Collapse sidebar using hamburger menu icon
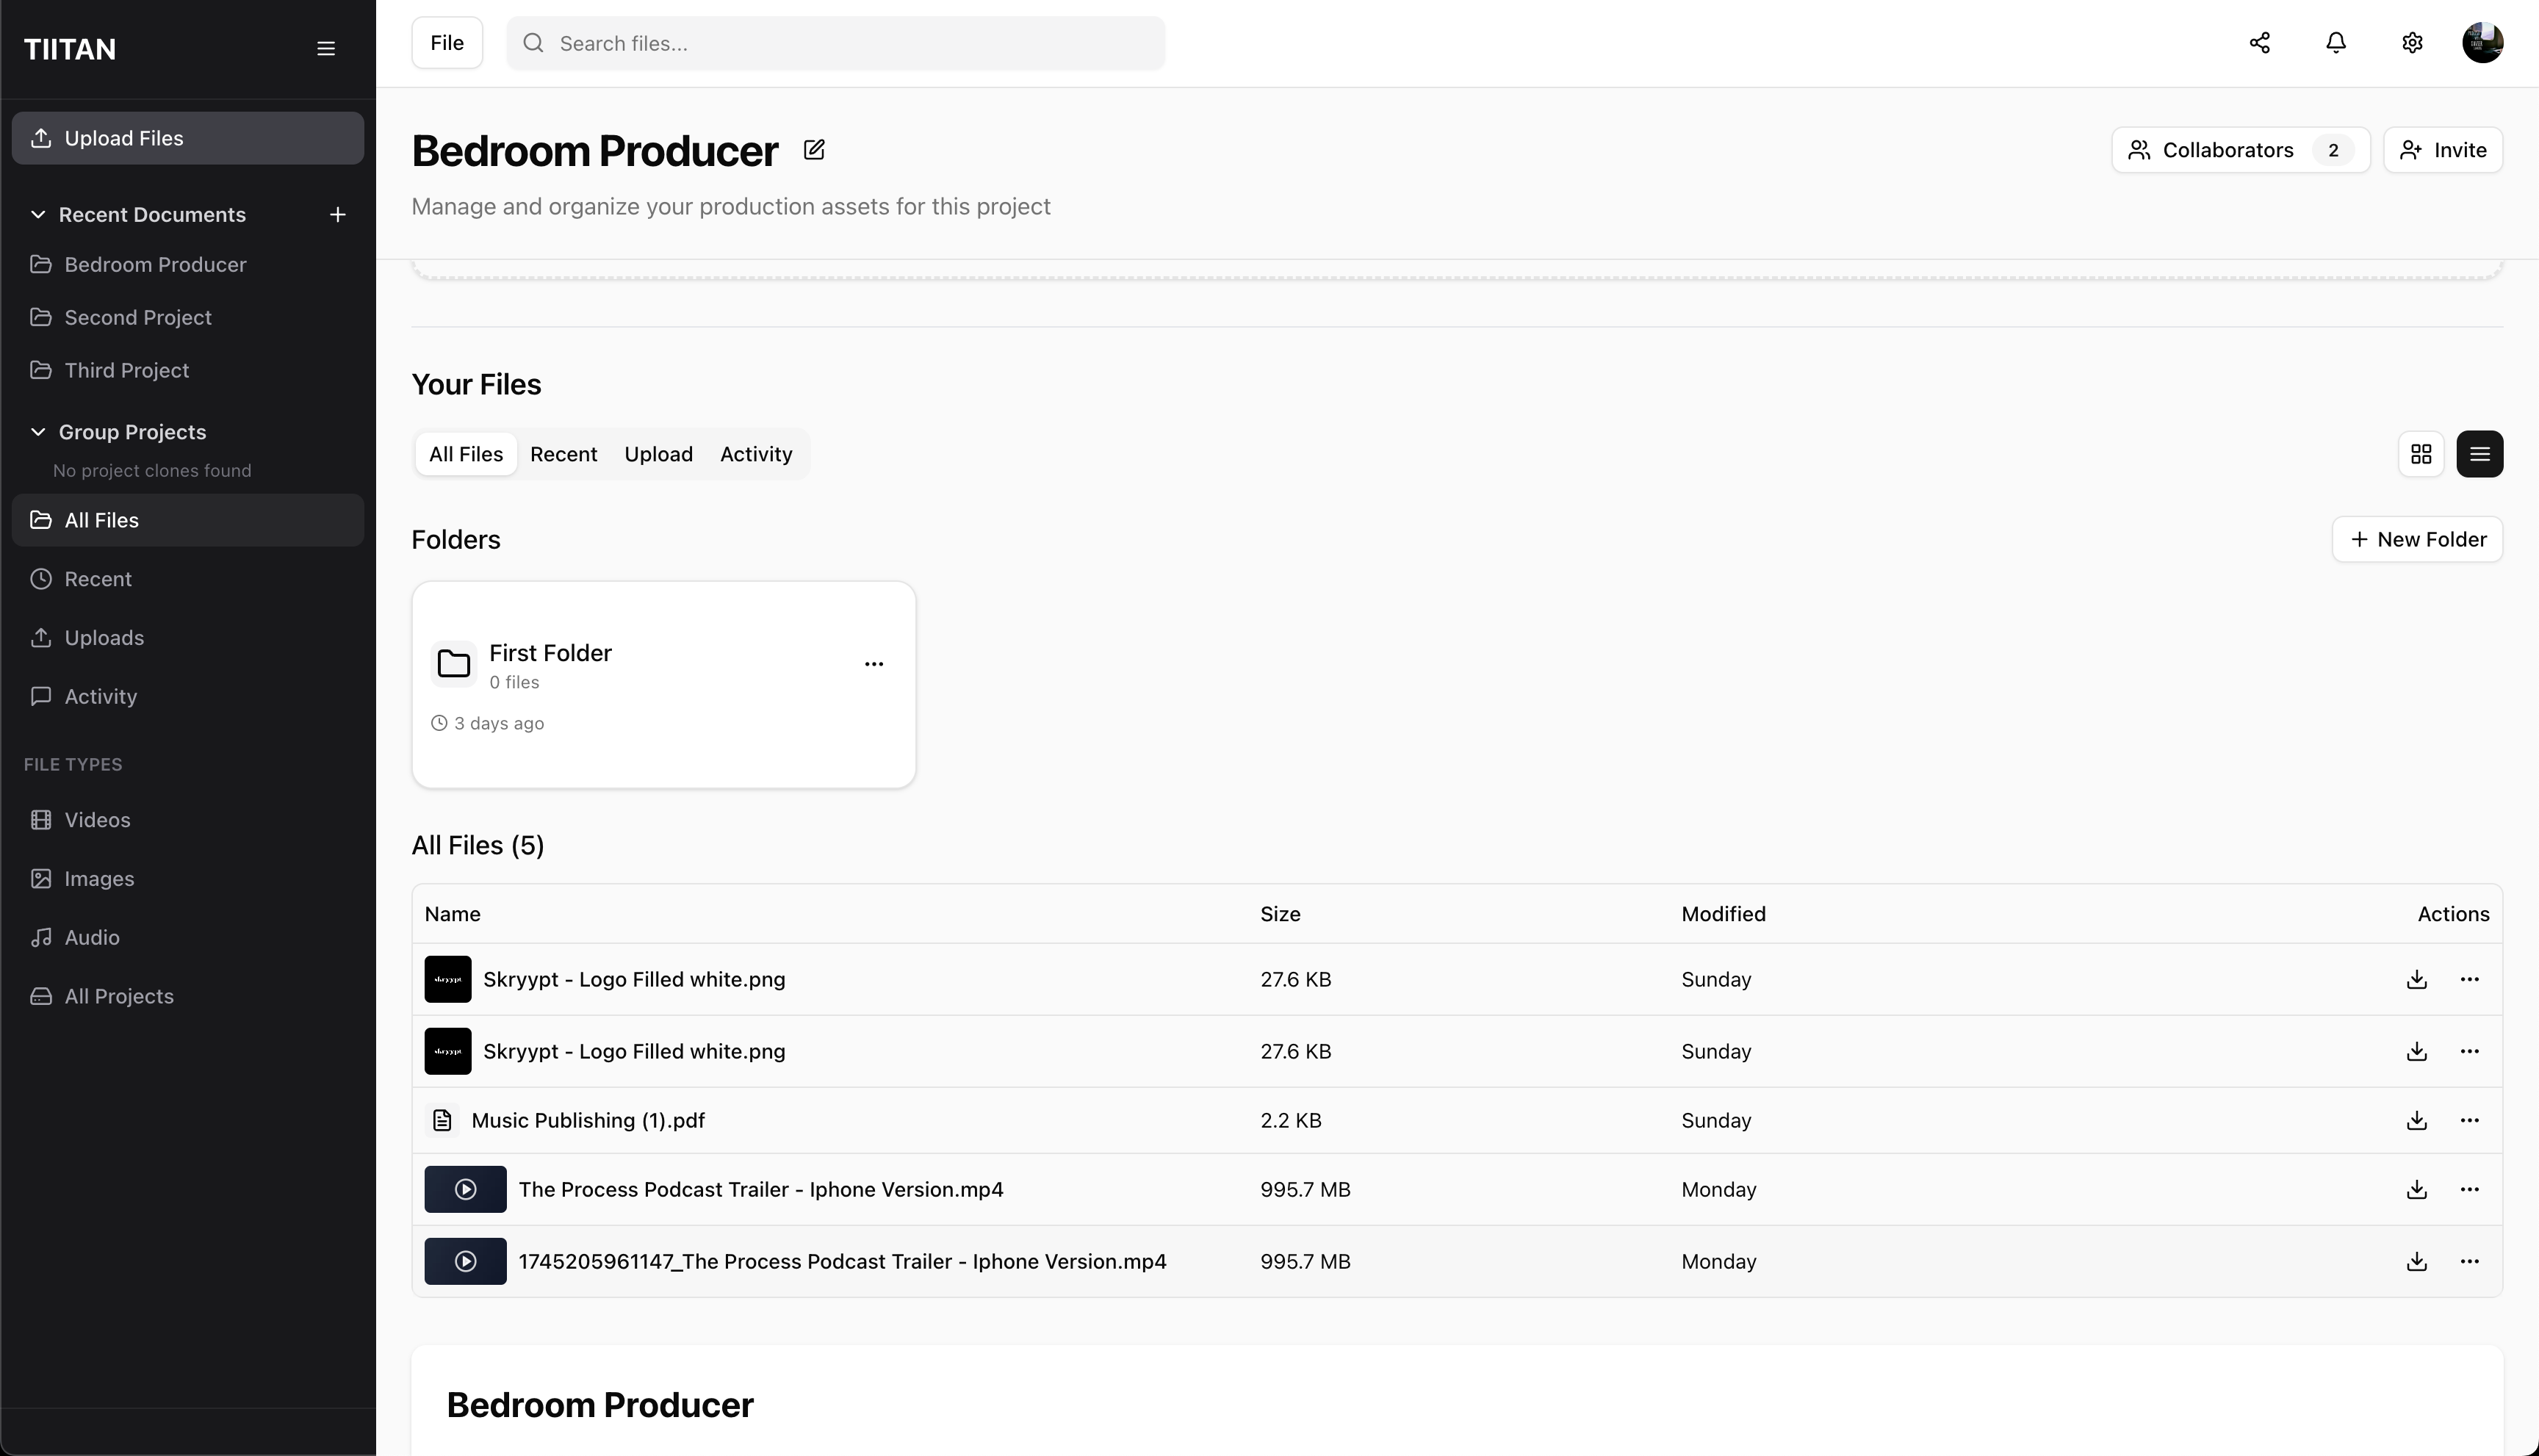2539x1456 pixels. 325,49
